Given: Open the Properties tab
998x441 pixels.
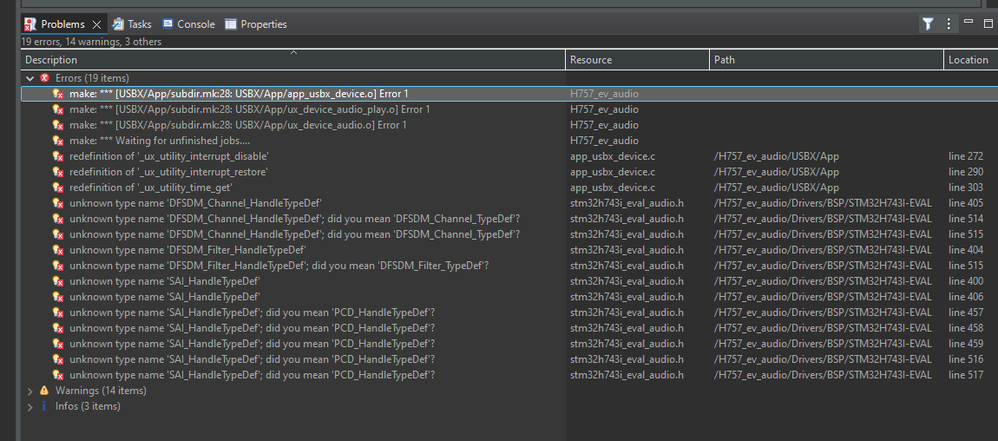Looking at the screenshot, I should pyautogui.click(x=256, y=24).
